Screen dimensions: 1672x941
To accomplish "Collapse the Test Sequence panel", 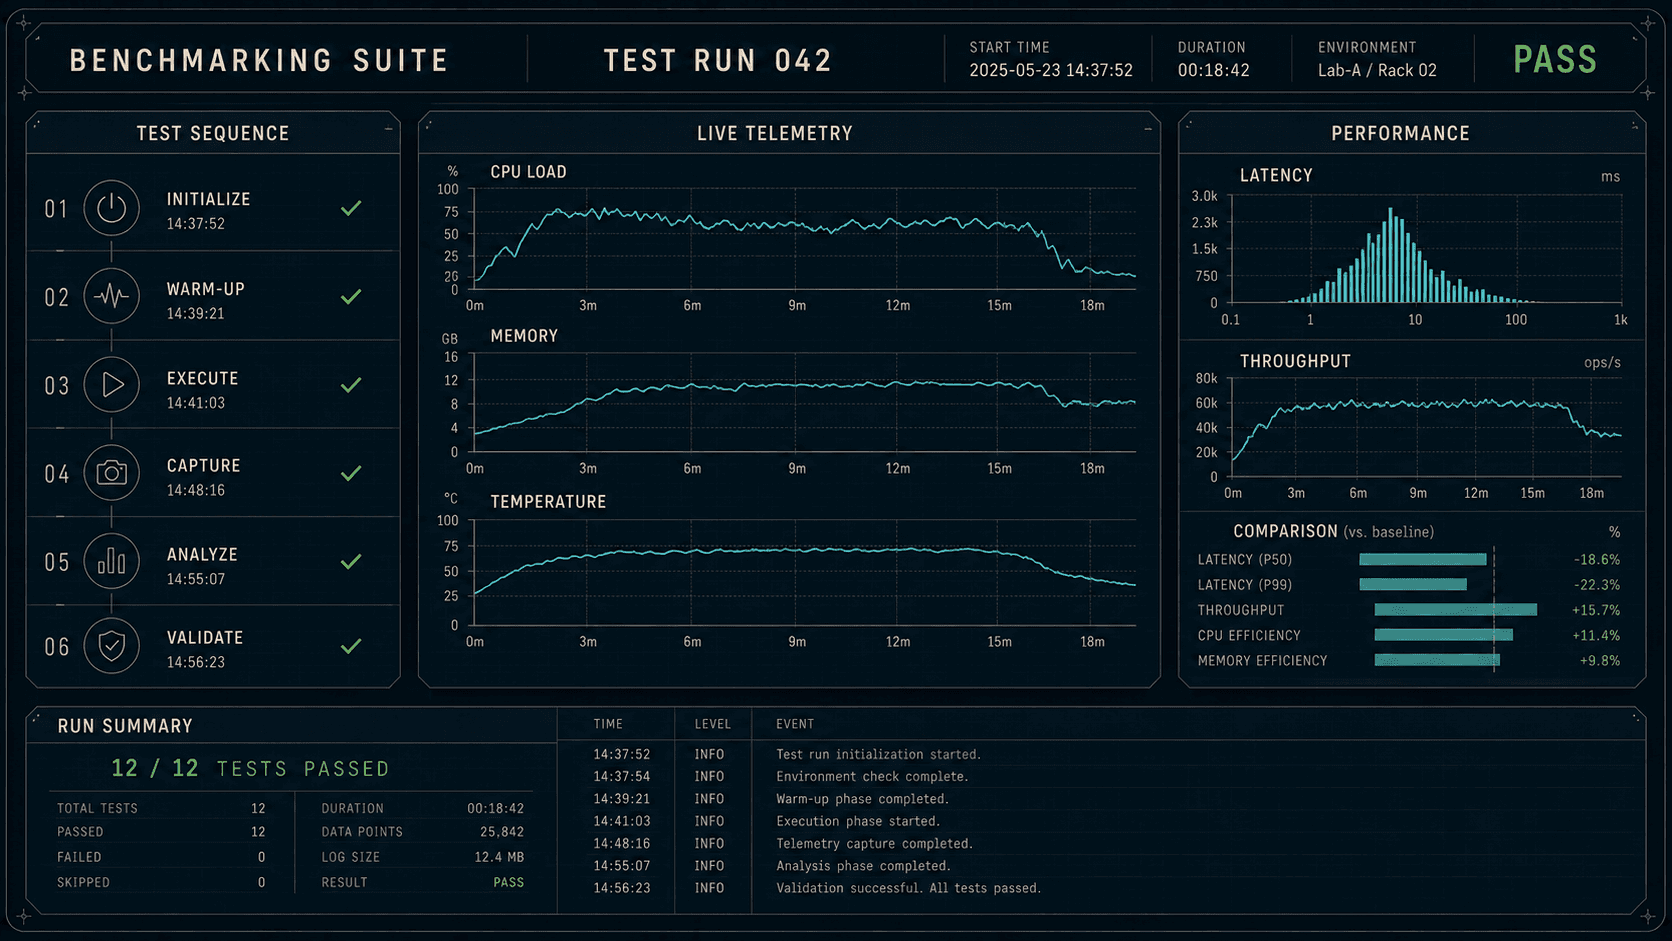I will point(389,129).
